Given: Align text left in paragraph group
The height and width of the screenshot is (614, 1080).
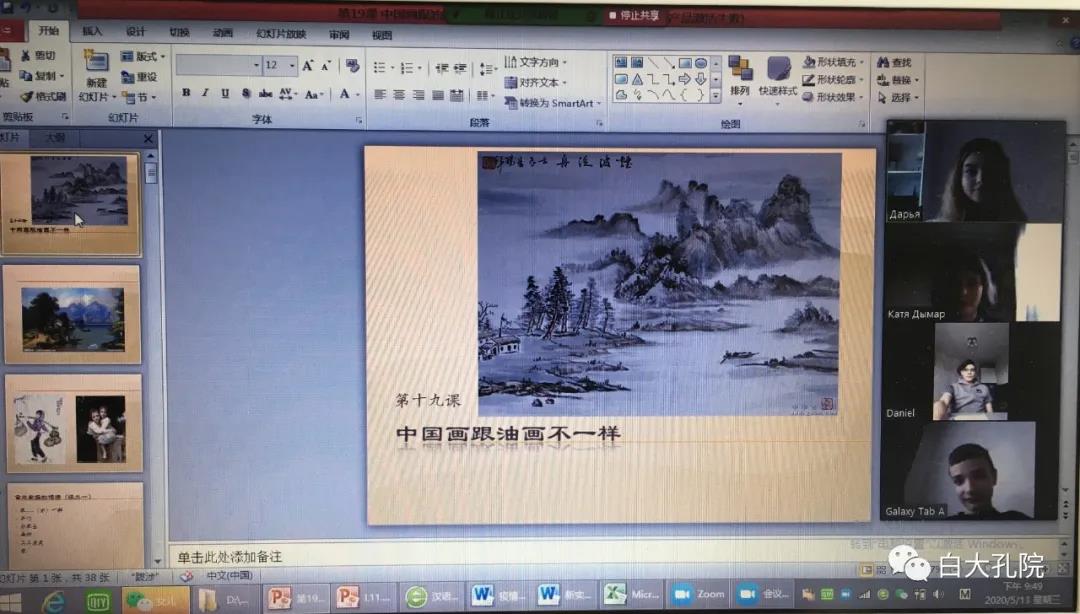Looking at the screenshot, I should coord(380,94).
